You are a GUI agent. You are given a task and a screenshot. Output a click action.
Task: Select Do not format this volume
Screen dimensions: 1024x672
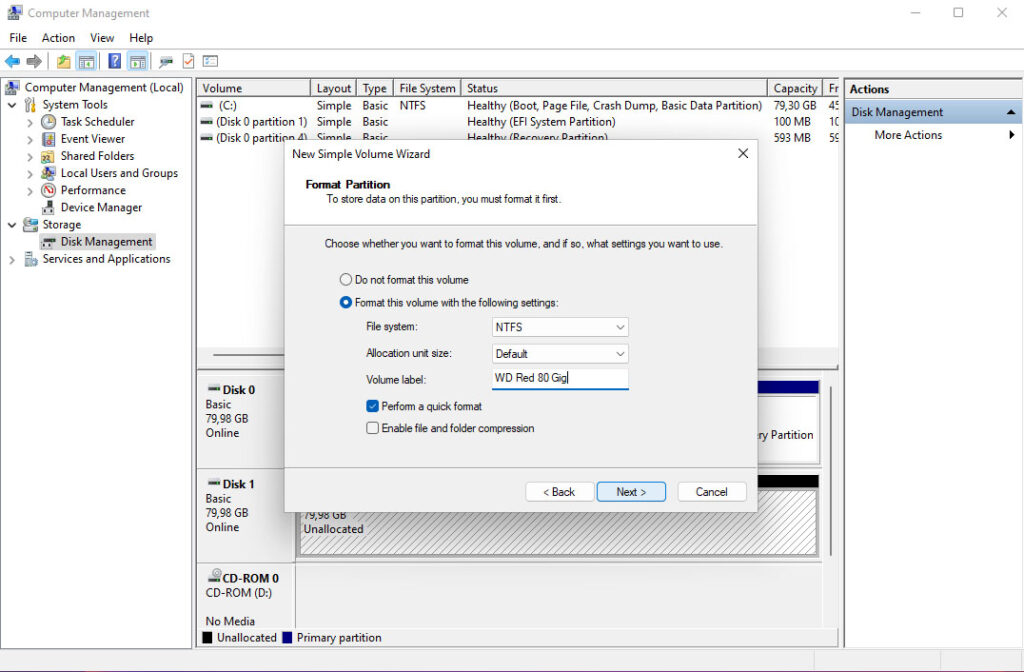345,280
